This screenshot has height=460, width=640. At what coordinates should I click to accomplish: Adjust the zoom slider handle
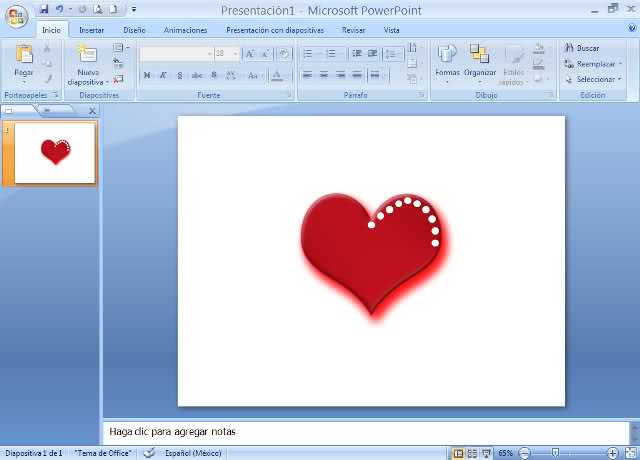555,453
